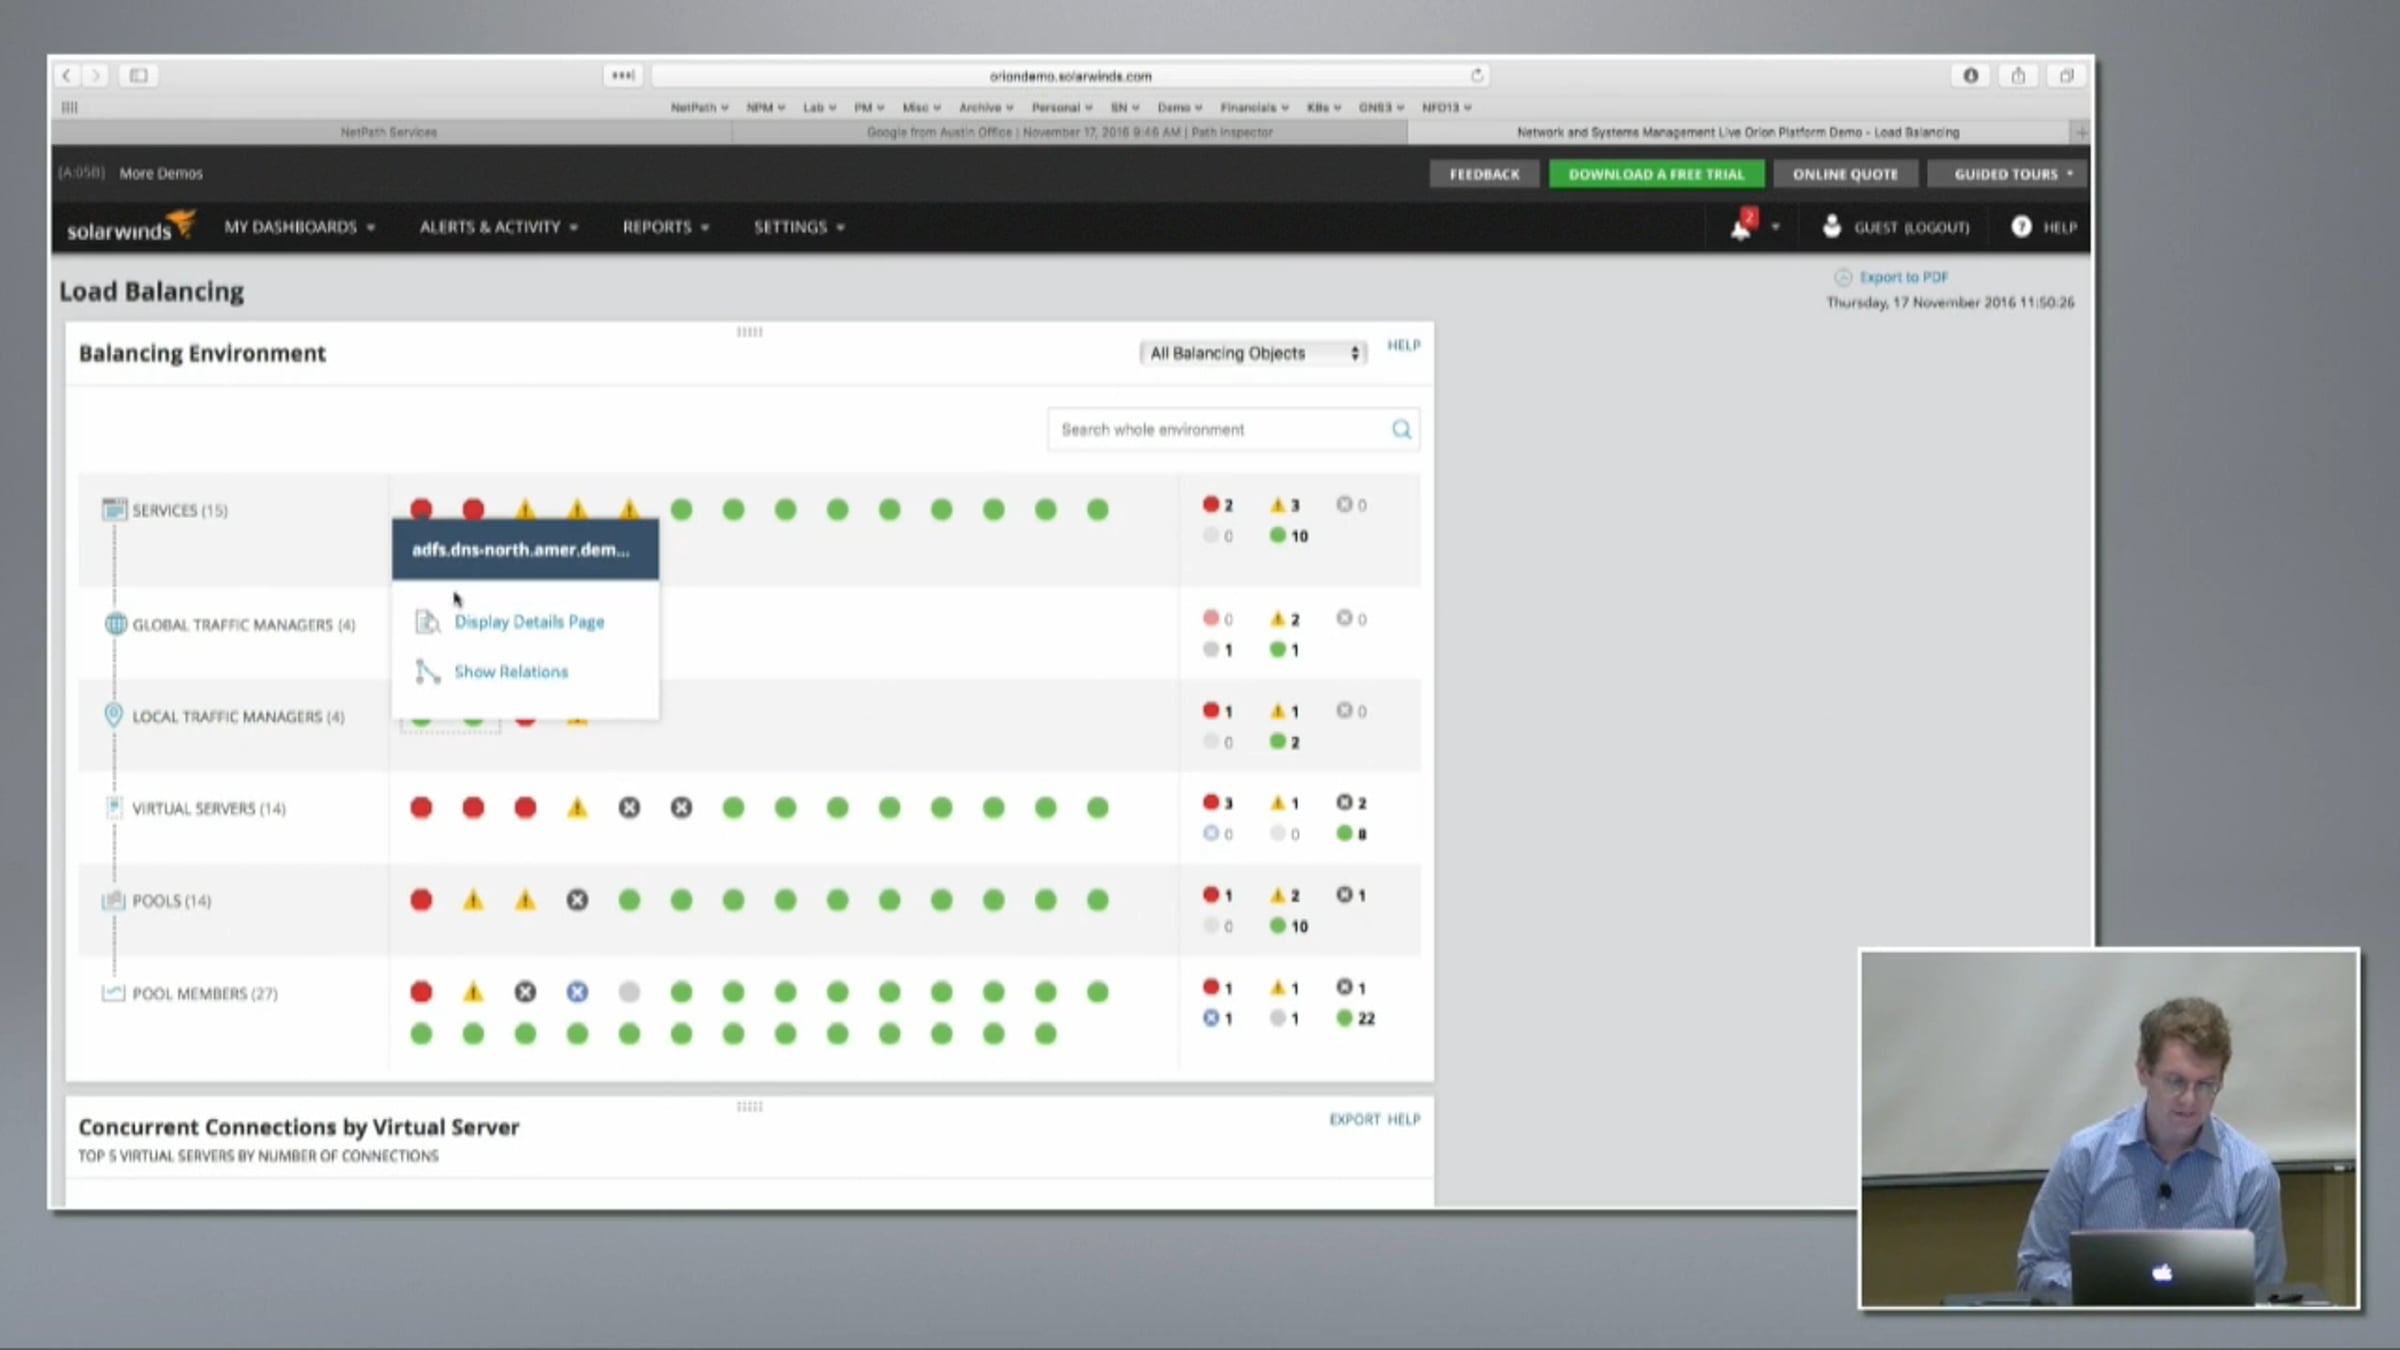The width and height of the screenshot is (2400, 1350).
Task: Click the Pools row icon
Action: [113, 900]
